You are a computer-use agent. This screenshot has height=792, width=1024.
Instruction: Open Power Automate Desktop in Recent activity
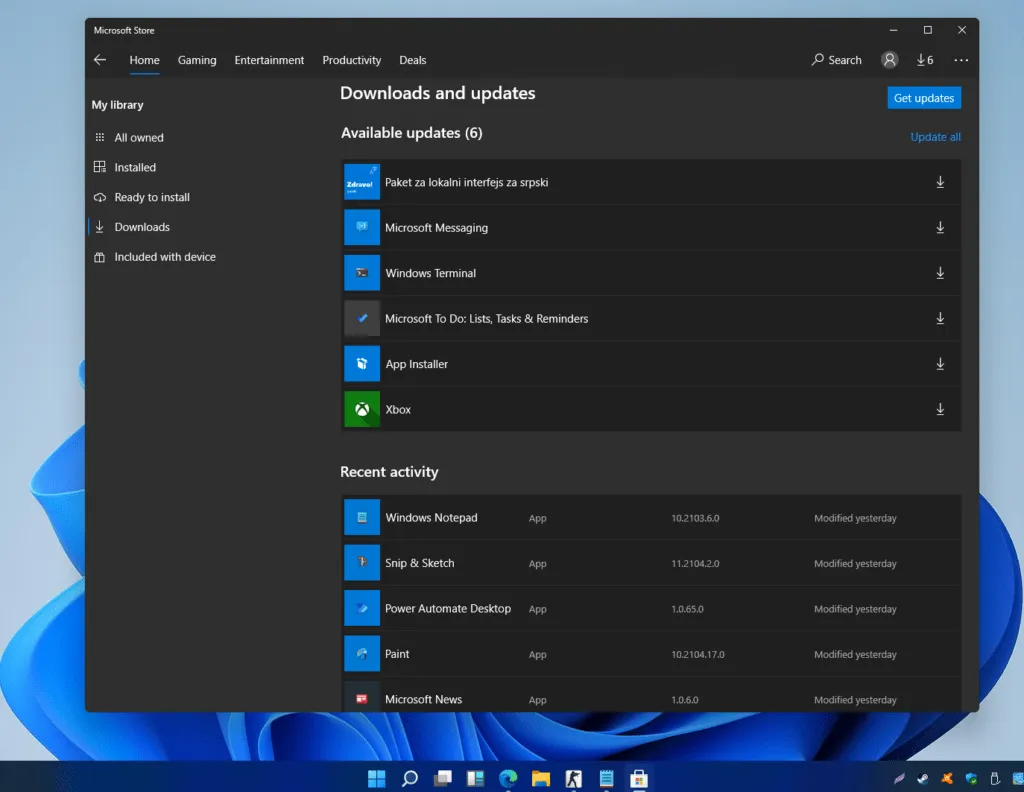(448, 609)
